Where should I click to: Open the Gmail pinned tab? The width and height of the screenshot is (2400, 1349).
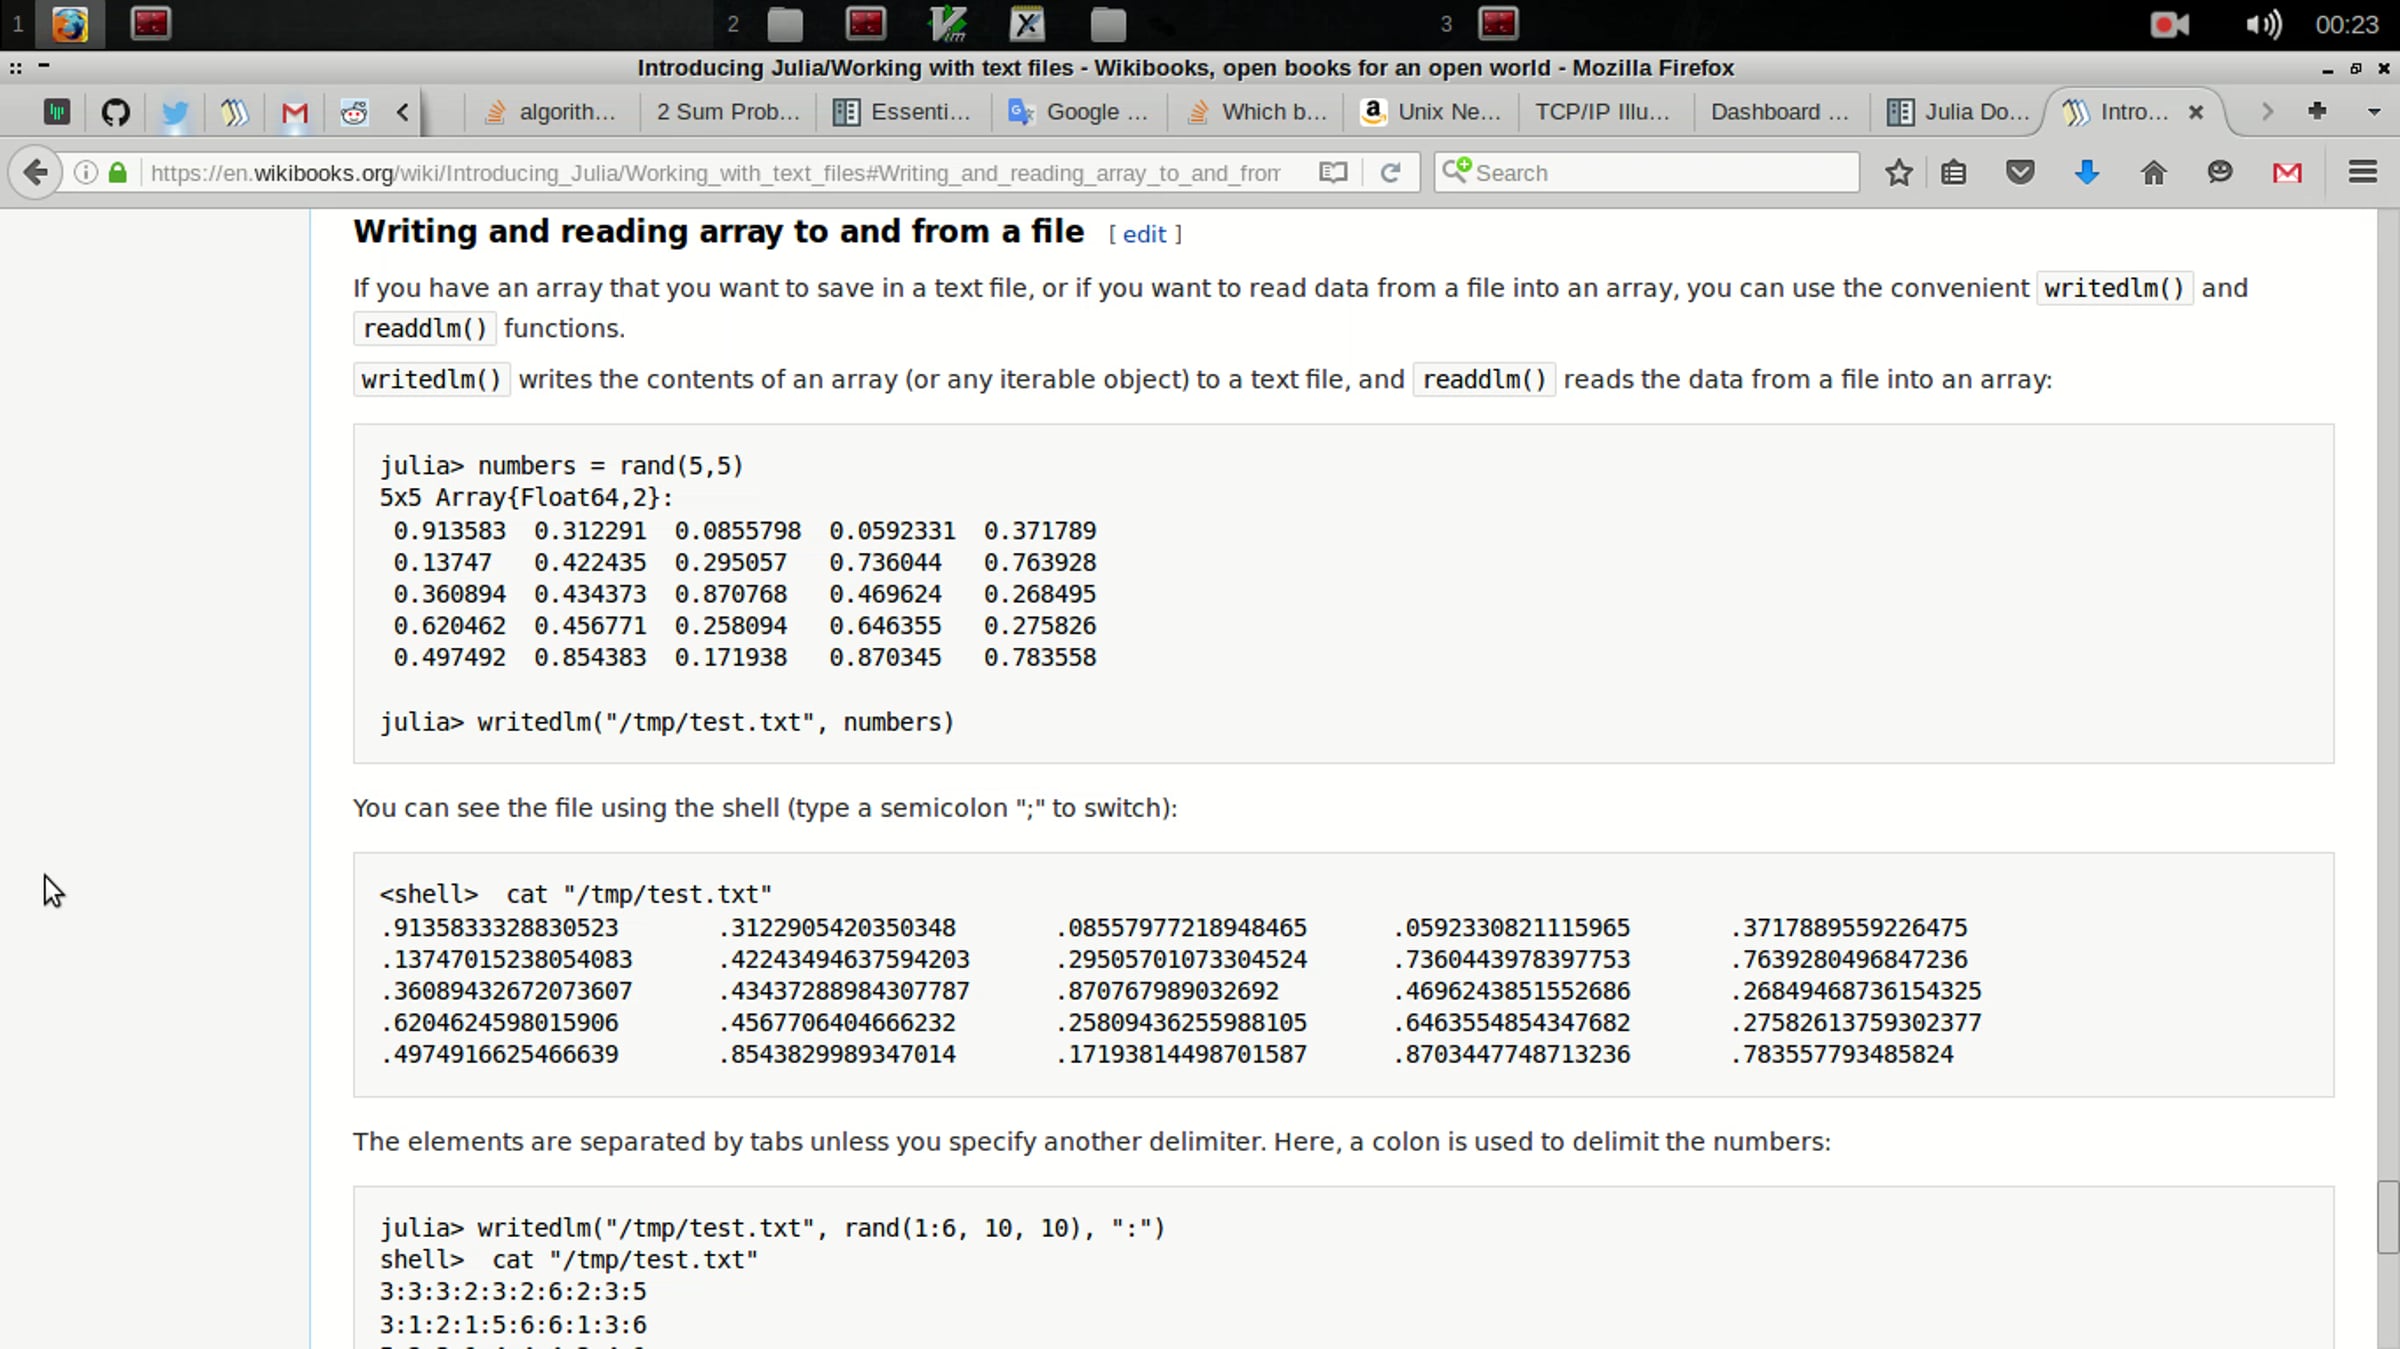[x=294, y=112]
